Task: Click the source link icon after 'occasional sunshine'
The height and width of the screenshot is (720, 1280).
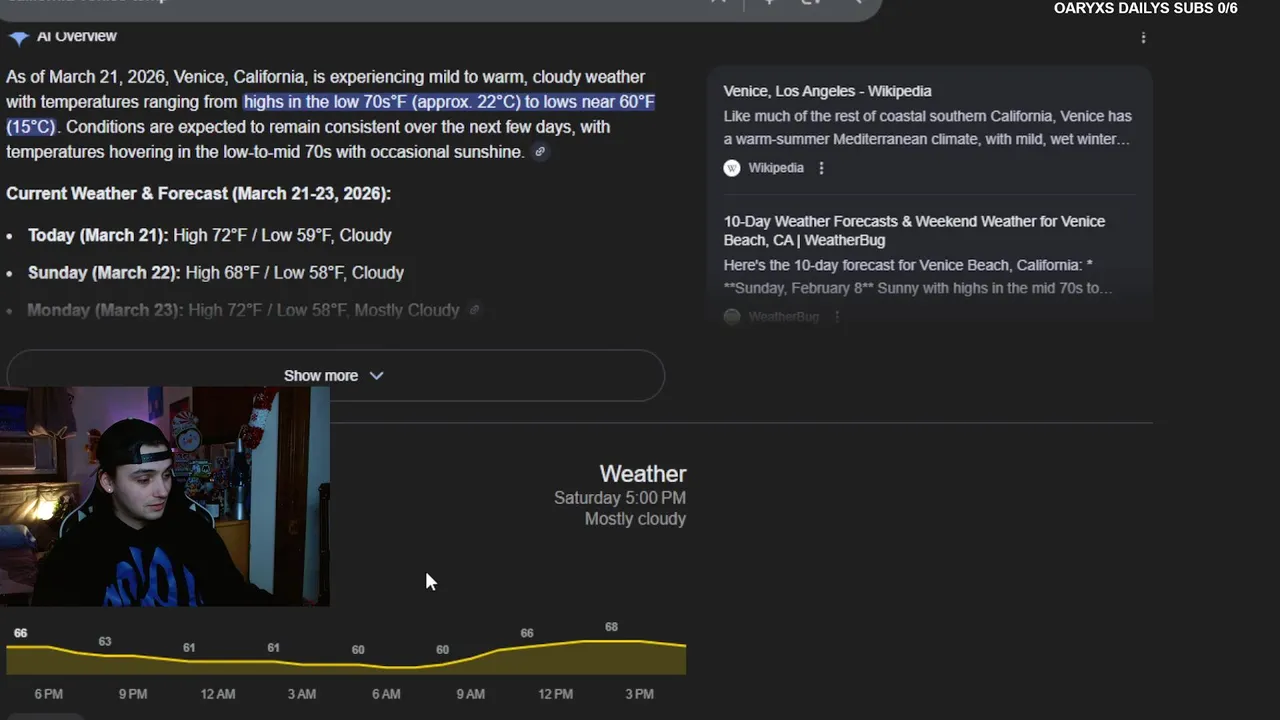Action: (x=540, y=152)
